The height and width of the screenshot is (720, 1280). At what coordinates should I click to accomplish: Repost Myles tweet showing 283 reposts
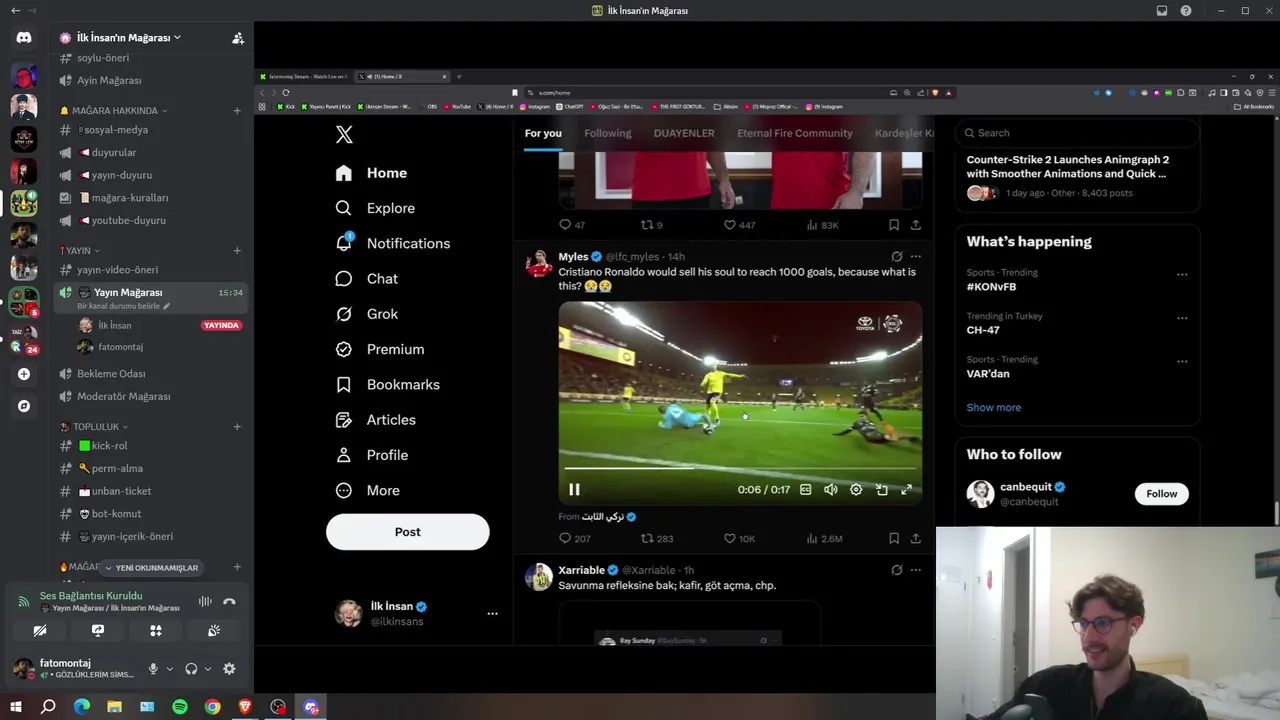point(657,538)
